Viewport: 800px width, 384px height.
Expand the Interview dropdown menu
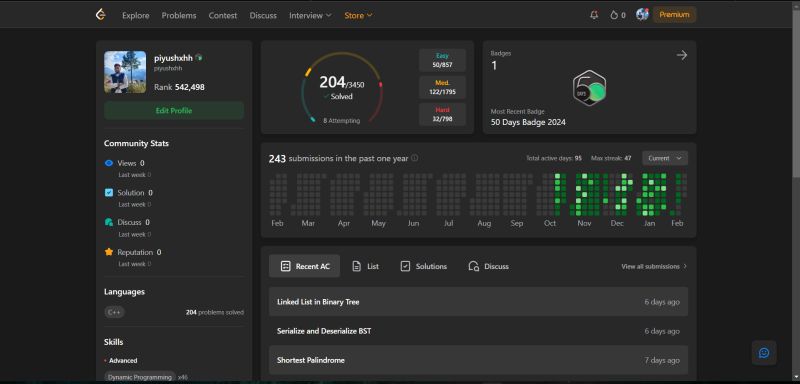pyautogui.click(x=310, y=15)
